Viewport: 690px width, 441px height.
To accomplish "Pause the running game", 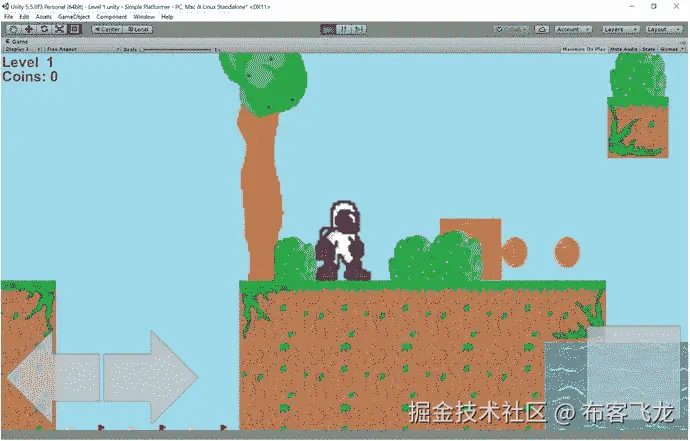I will [x=344, y=29].
